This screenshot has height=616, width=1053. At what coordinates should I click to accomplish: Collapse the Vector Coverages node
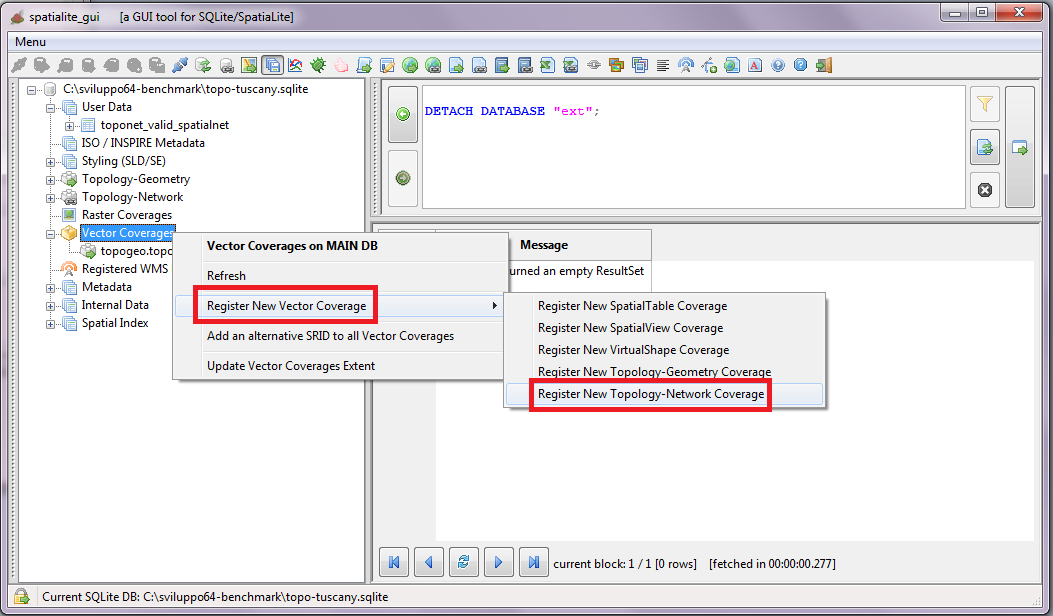50,234
